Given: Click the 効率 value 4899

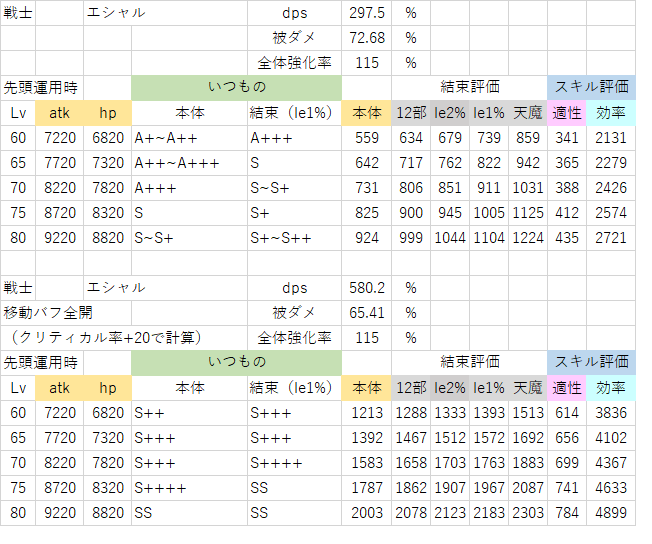Looking at the screenshot, I should (x=611, y=513).
